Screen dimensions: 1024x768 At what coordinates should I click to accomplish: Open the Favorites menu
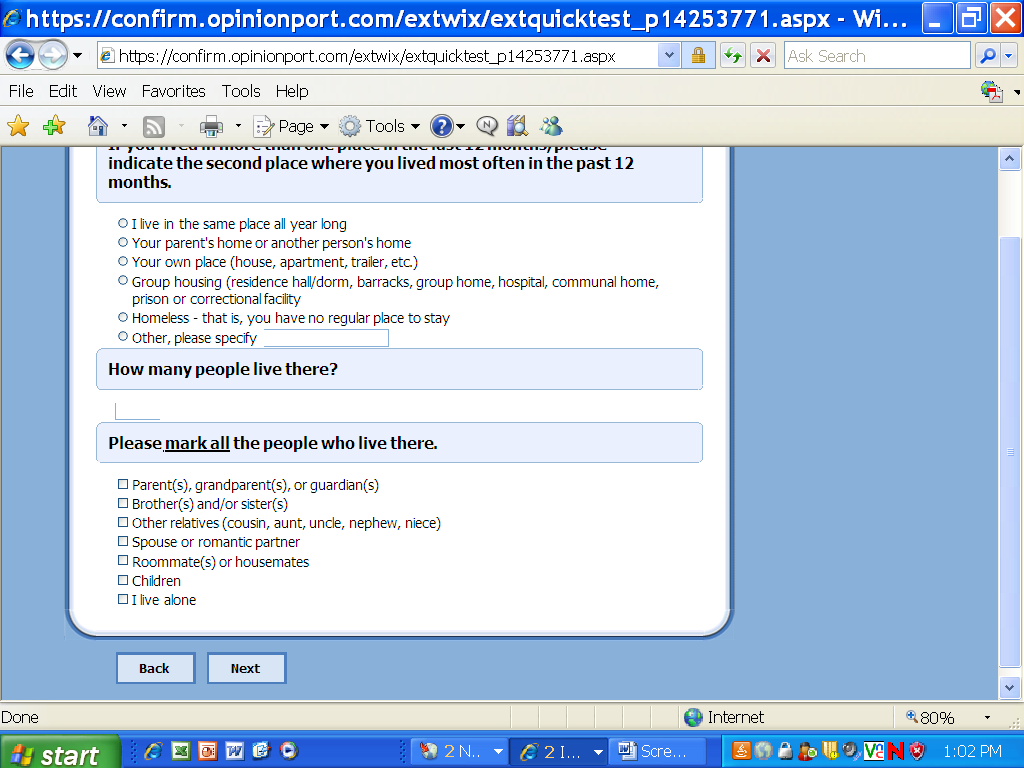click(173, 91)
